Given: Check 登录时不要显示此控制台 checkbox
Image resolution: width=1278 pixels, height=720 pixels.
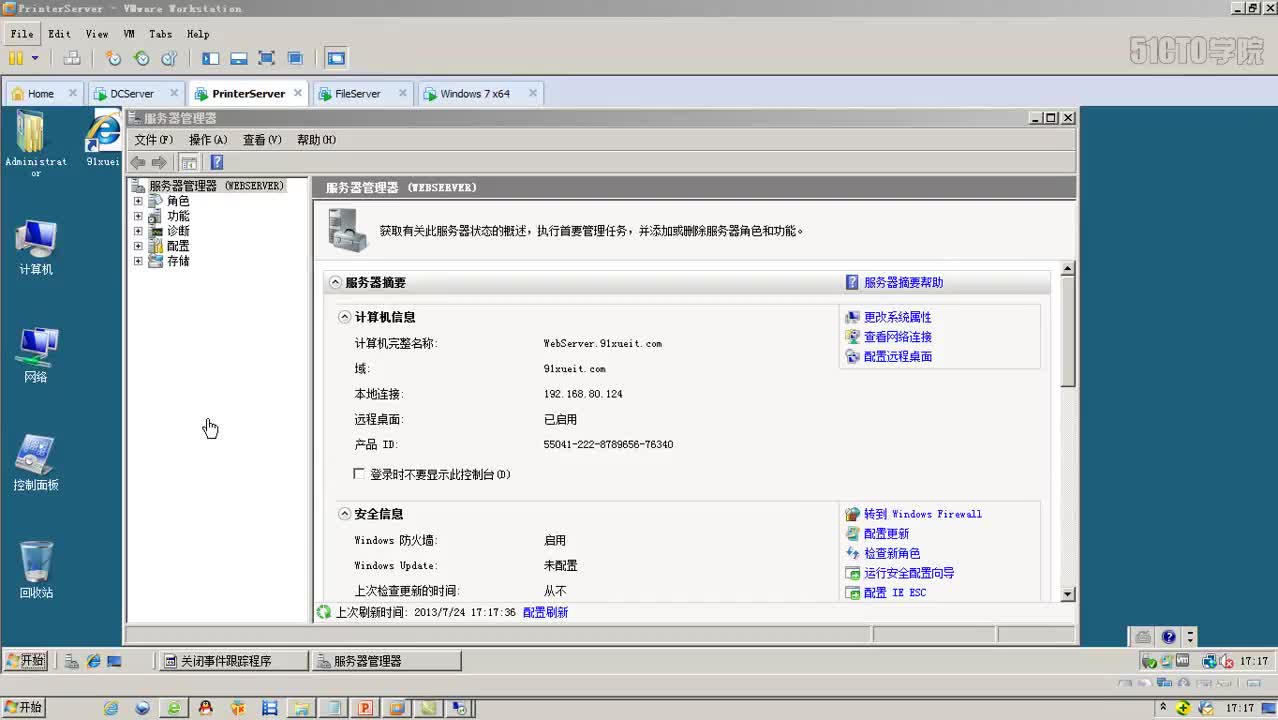Looking at the screenshot, I should point(360,474).
